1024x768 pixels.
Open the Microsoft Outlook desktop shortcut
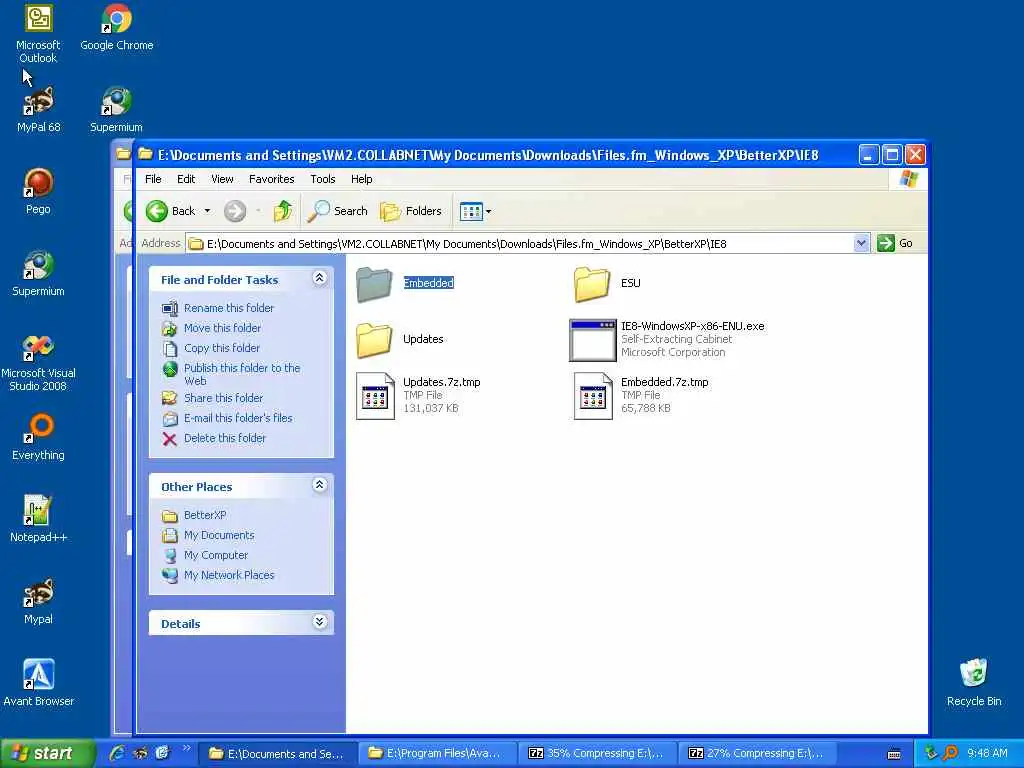coord(38,34)
